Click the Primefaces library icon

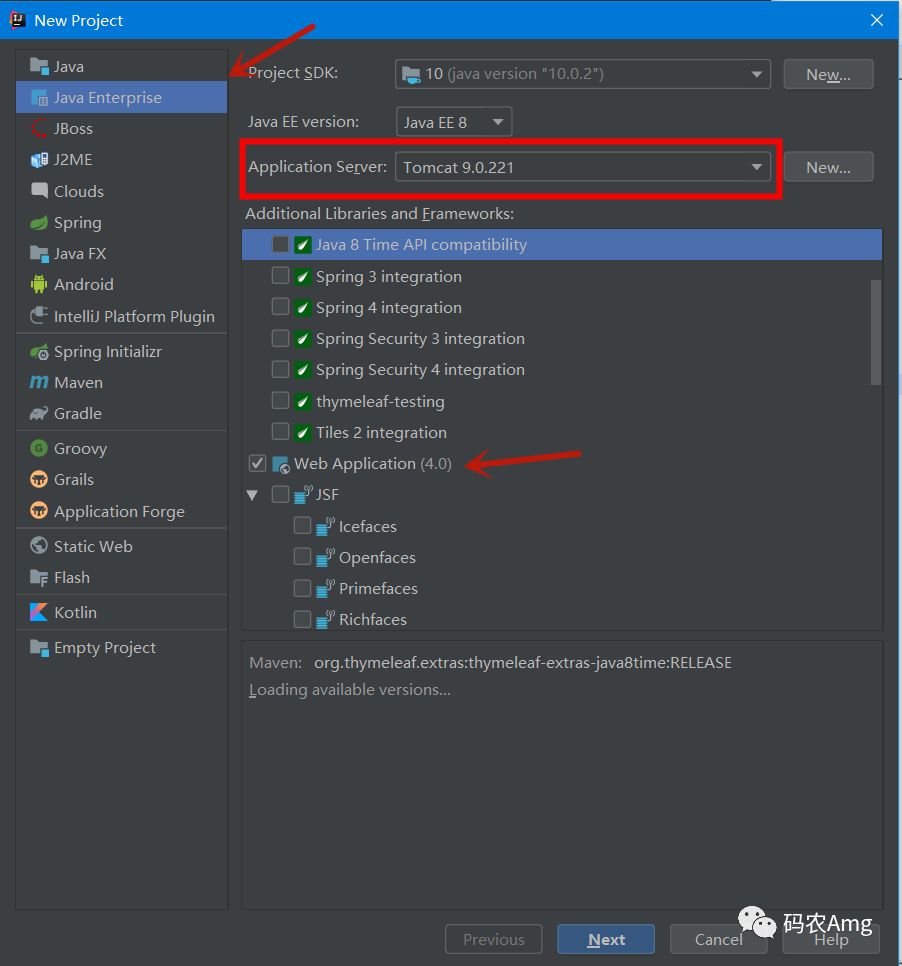(325, 588)
